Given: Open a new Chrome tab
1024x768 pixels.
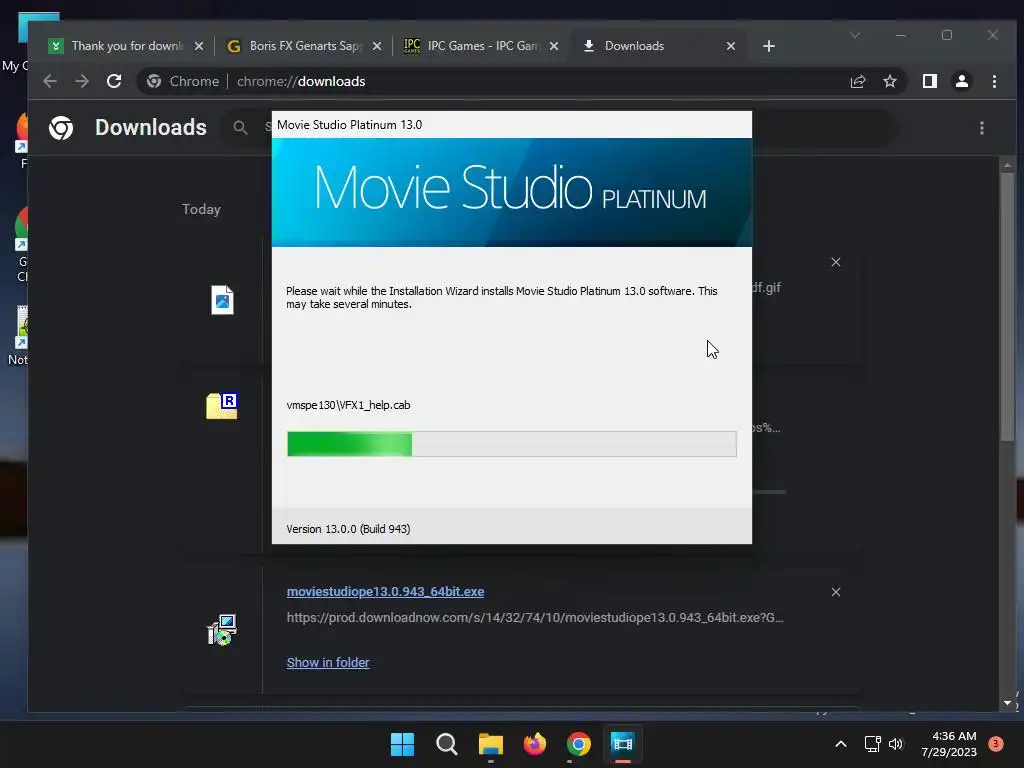Looking at the screenshot, I should point(769,46).
